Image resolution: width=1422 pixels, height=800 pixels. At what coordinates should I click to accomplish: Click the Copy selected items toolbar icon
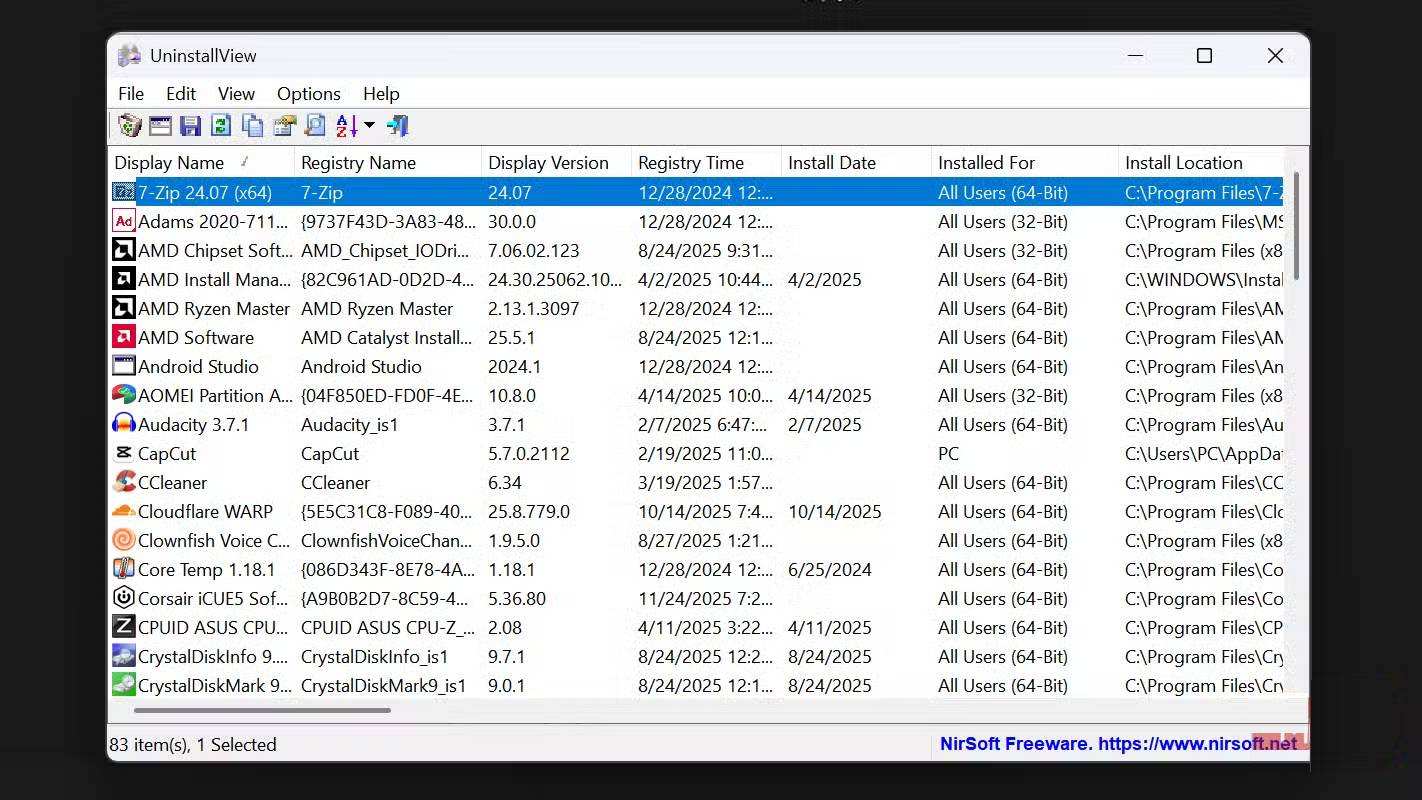click(x=253, y=126)
